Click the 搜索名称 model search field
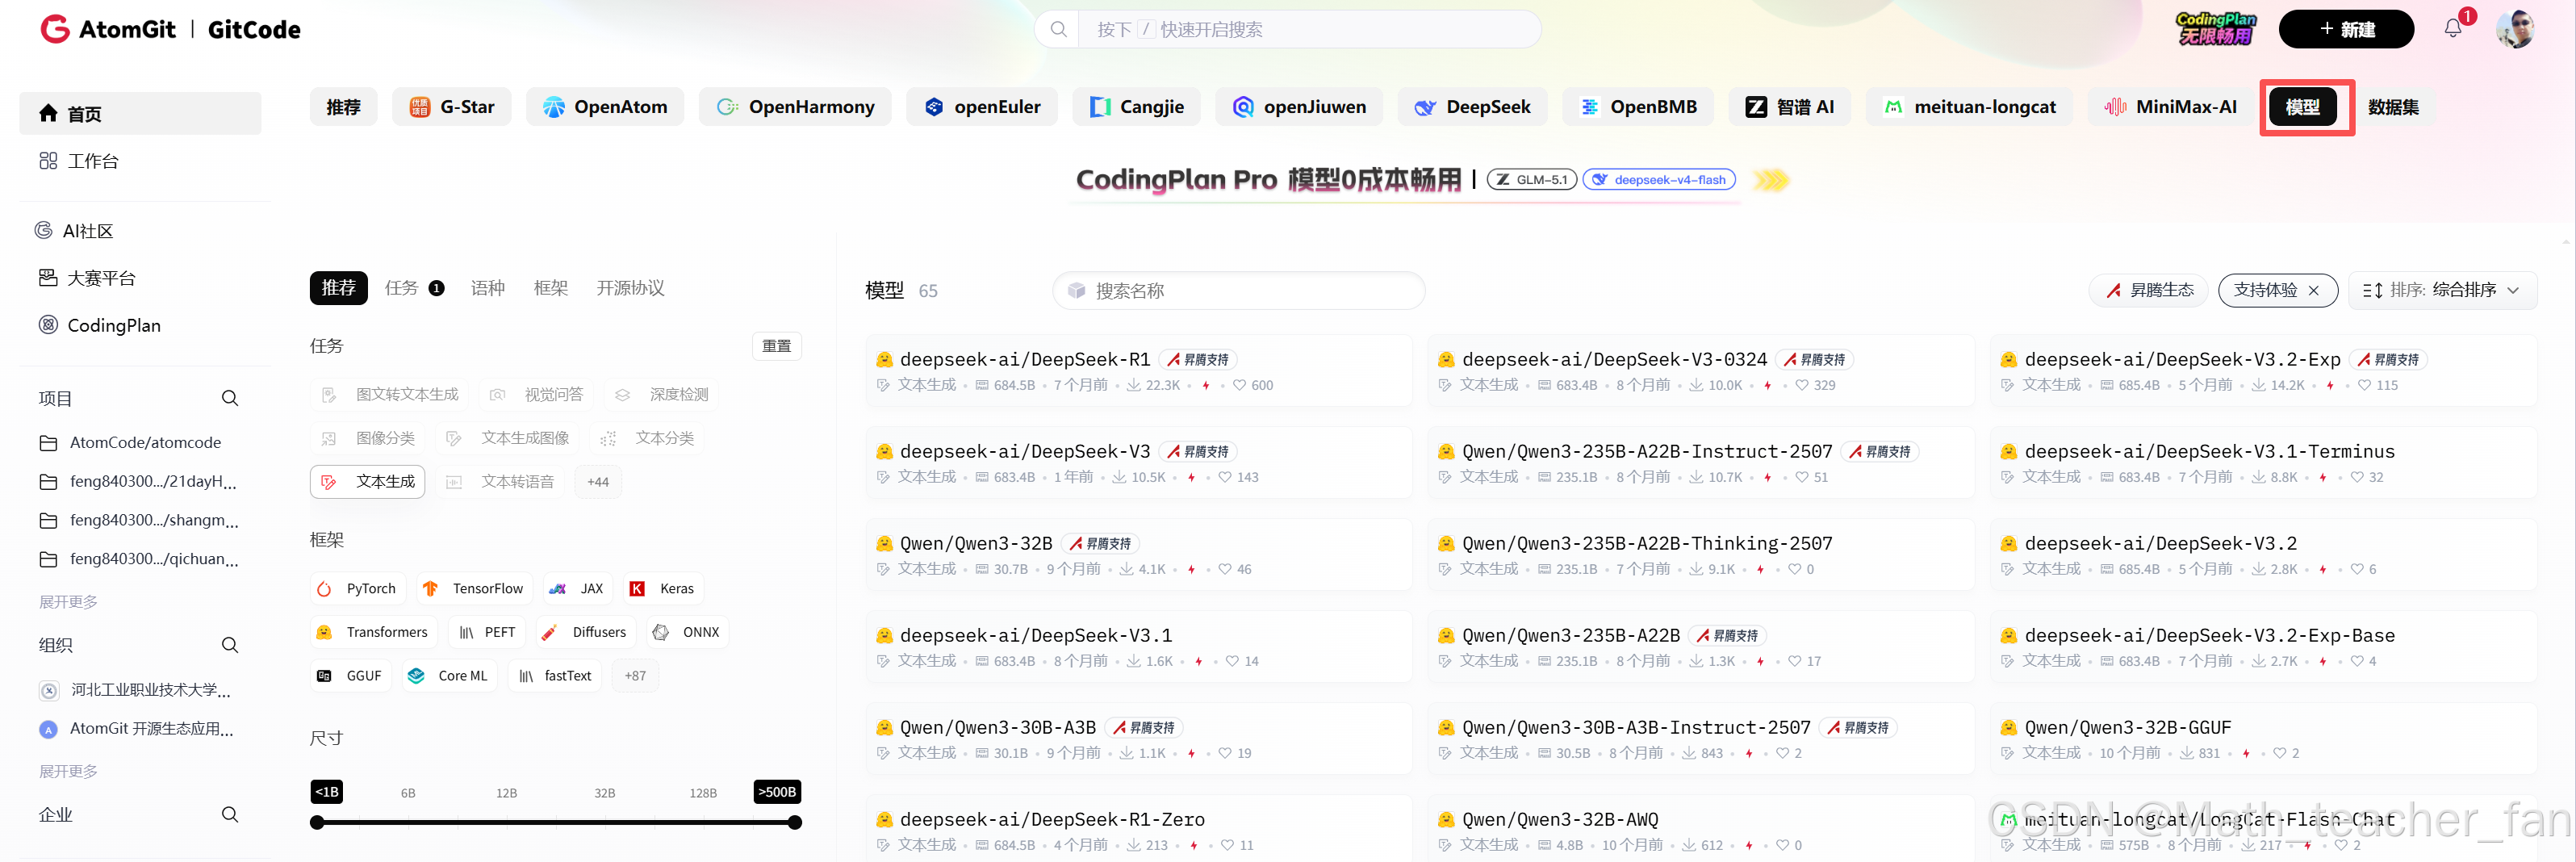The height and width of the screenshot is (862, 2576). (1238, 290)
